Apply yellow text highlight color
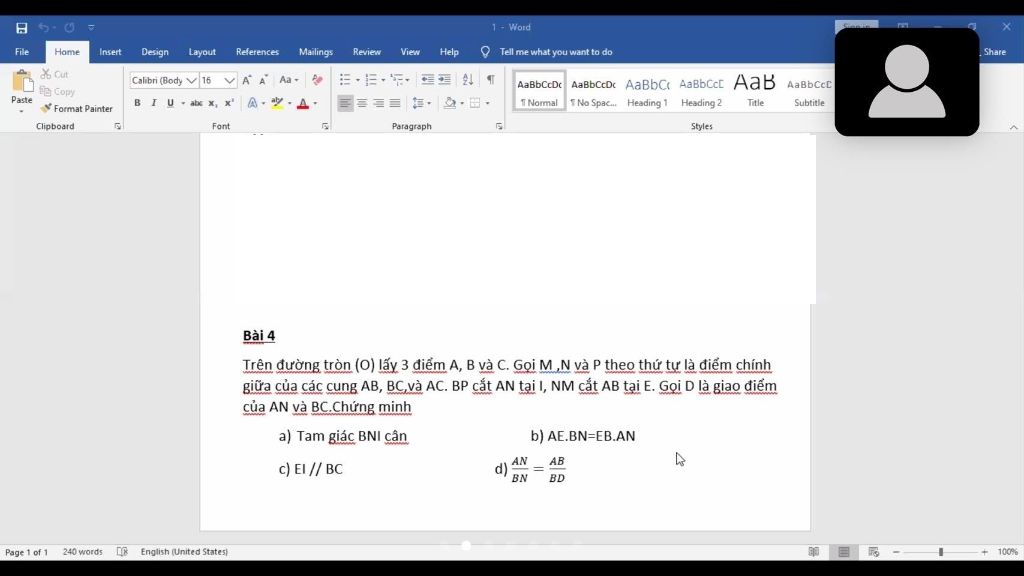This screenshot has height=576, width=1024. click(x=278, y=103)
